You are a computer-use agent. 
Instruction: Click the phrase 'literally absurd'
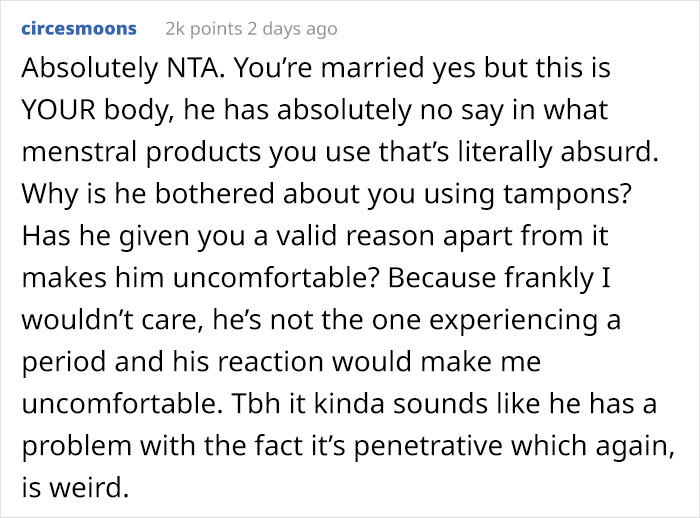tap(558, 153)
